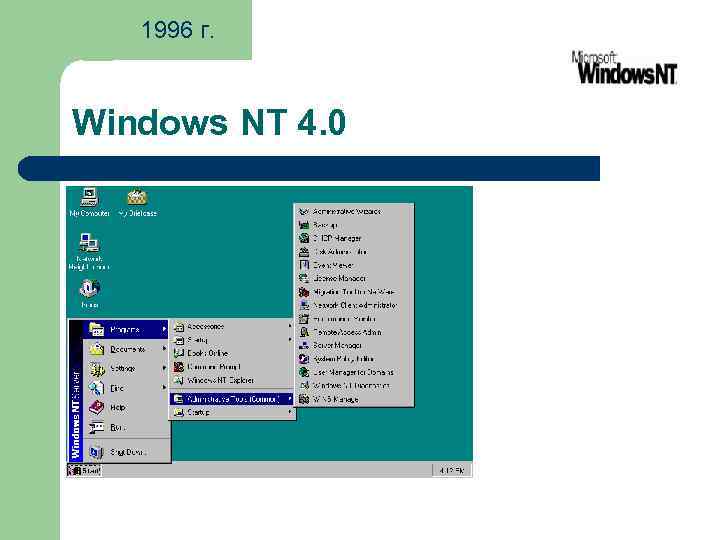Click the 4:12 PM taskbar clock

451,470
